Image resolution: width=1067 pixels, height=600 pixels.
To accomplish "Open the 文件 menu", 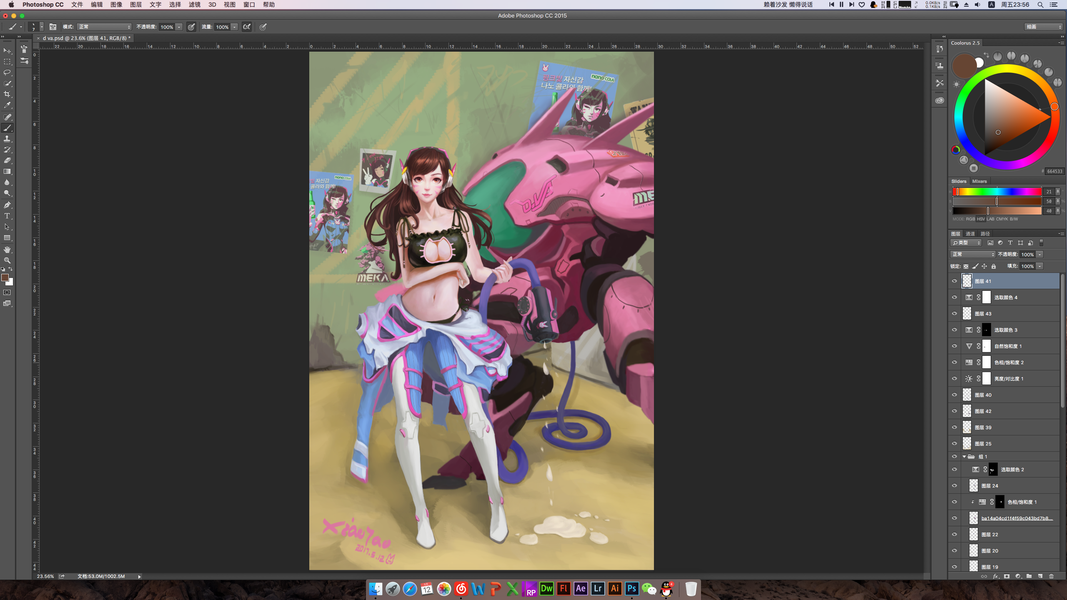I will click(x=77, y=5).
